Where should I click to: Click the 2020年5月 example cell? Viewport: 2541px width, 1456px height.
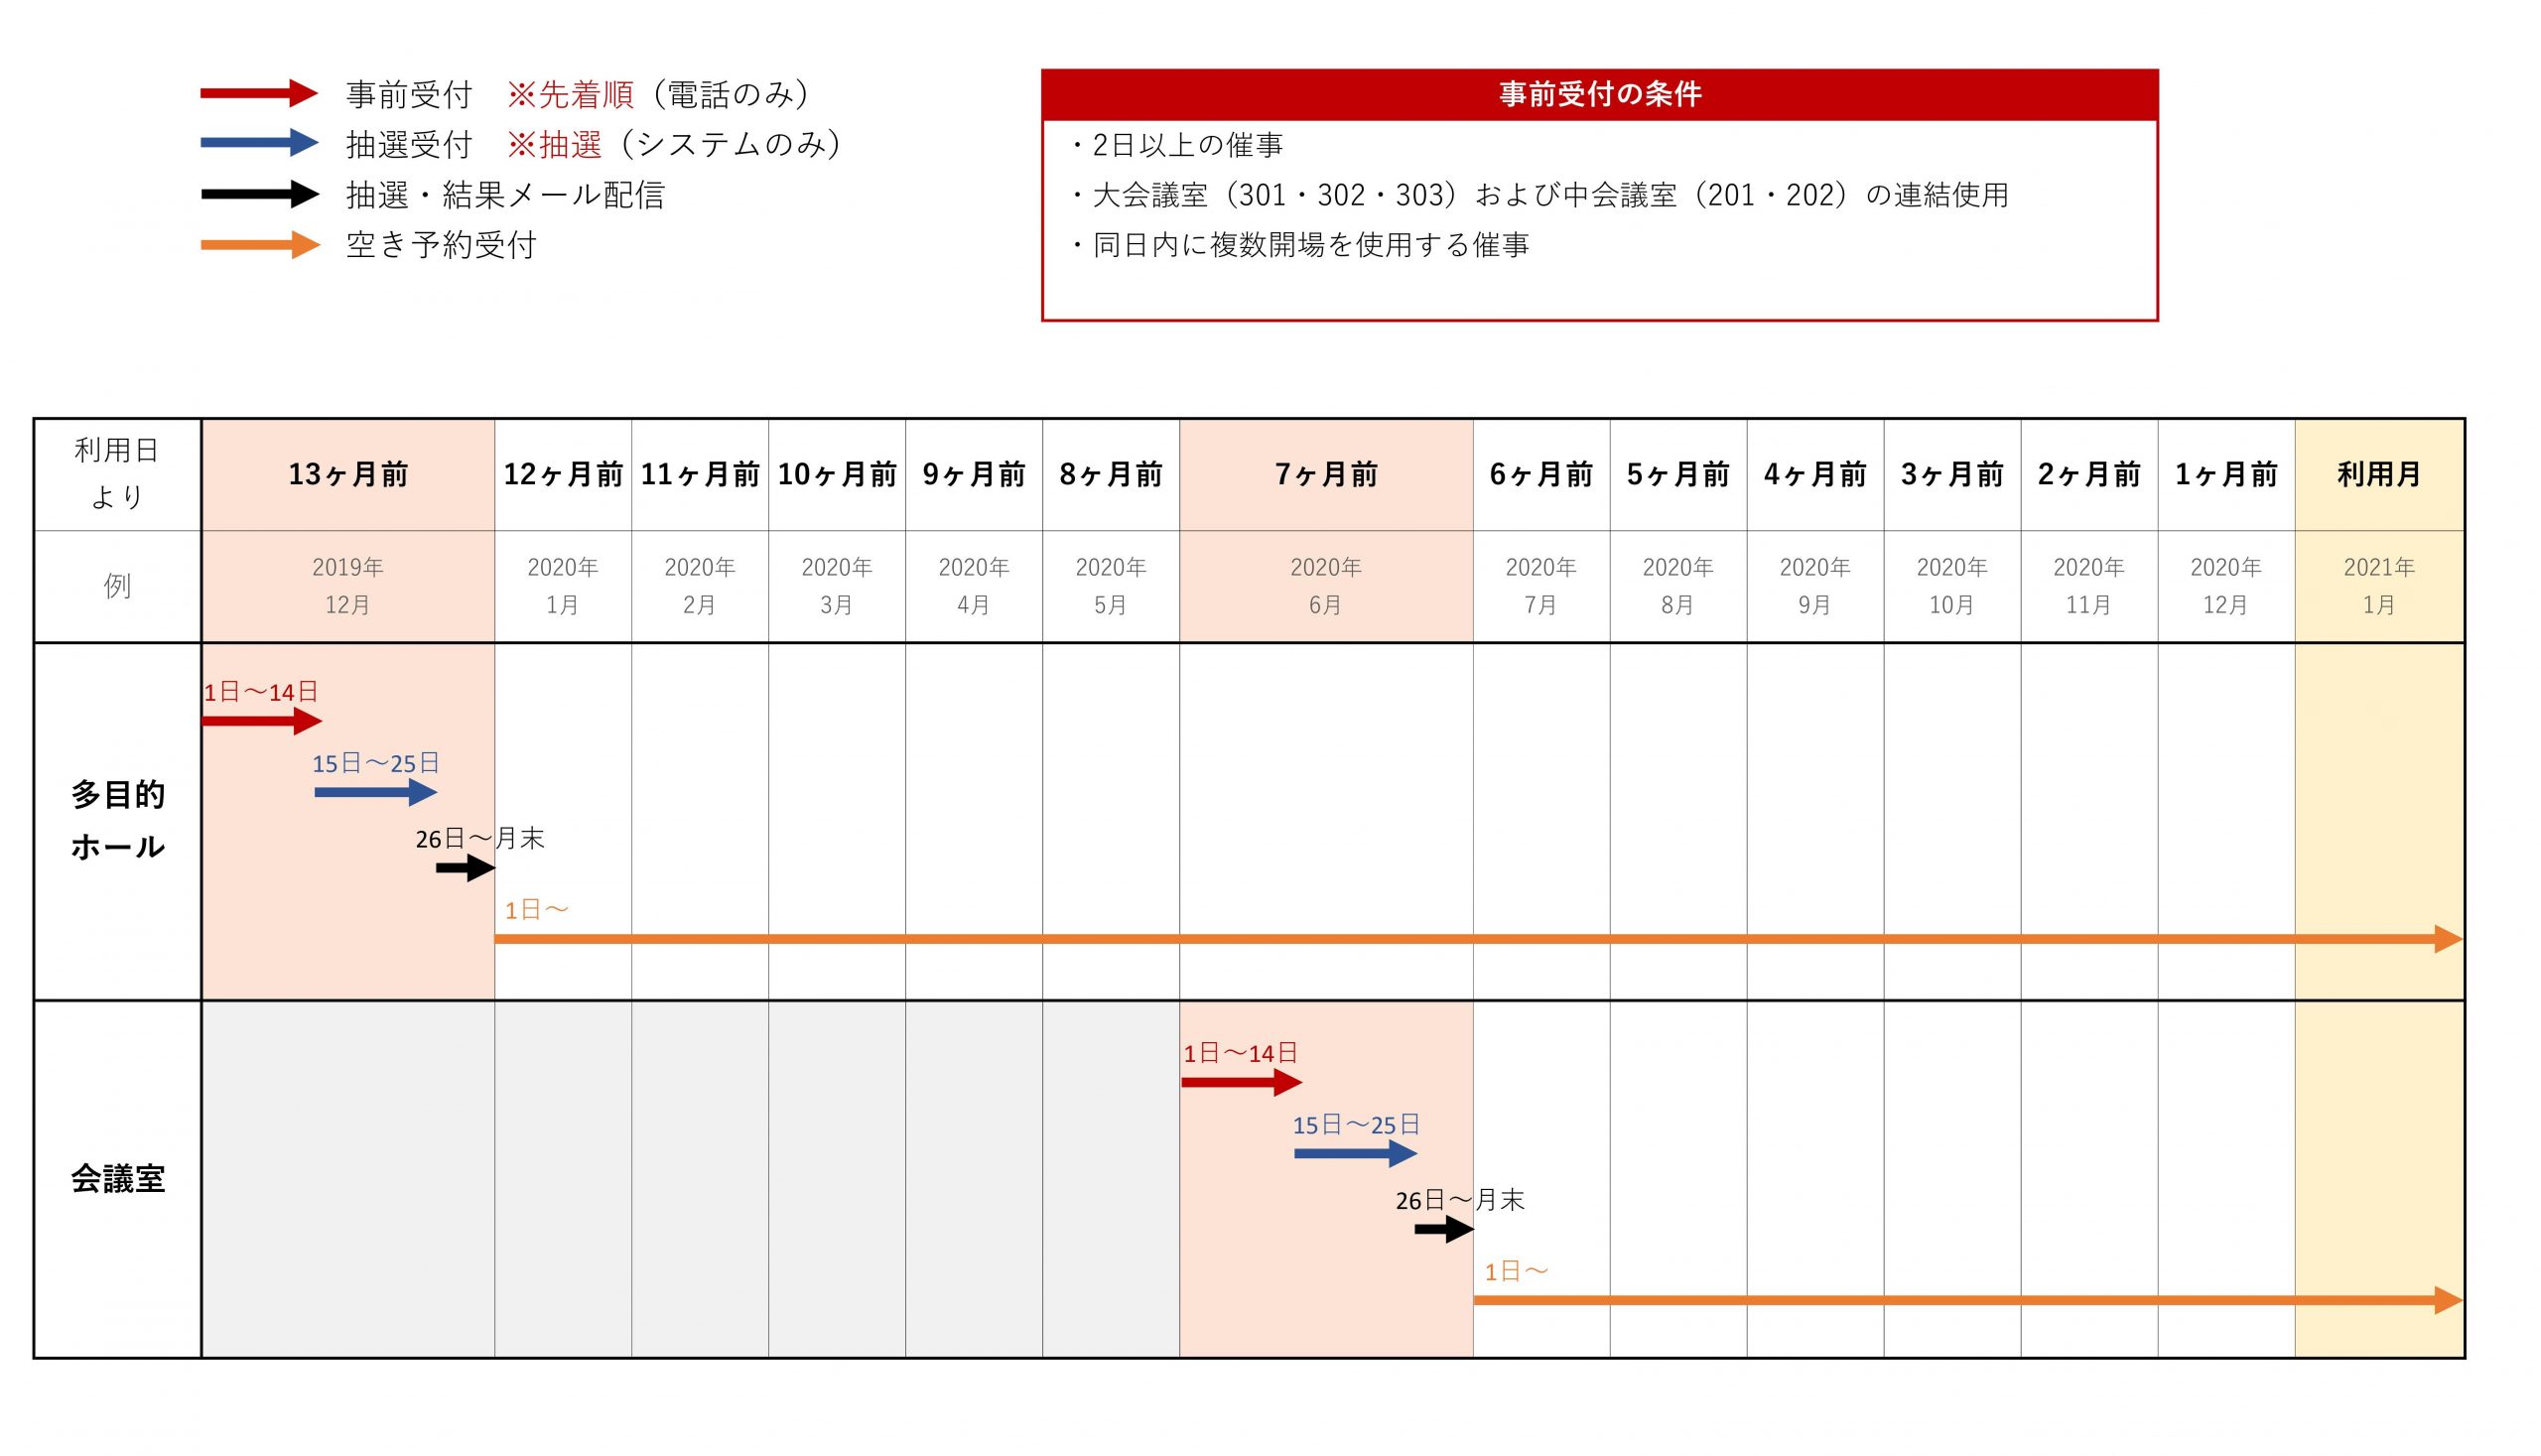[x=1111, y=586]
